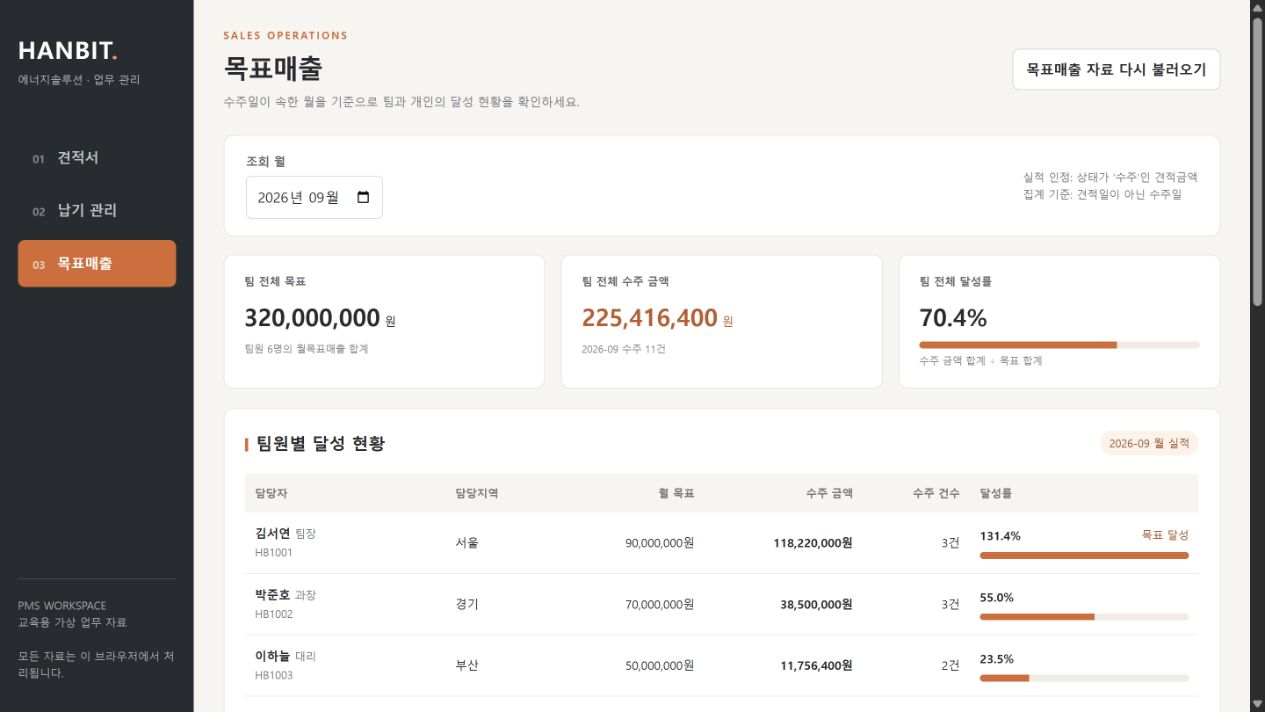1265x712 pixels.
Task: Click the scrollbar up arrow
Action: [x=1257, y=8]
